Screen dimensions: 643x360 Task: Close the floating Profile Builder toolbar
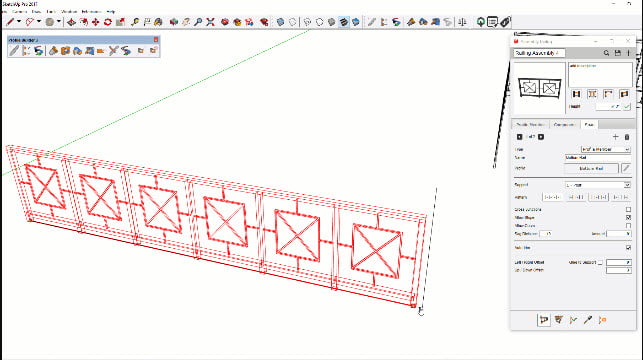click(x=156, y=40)
